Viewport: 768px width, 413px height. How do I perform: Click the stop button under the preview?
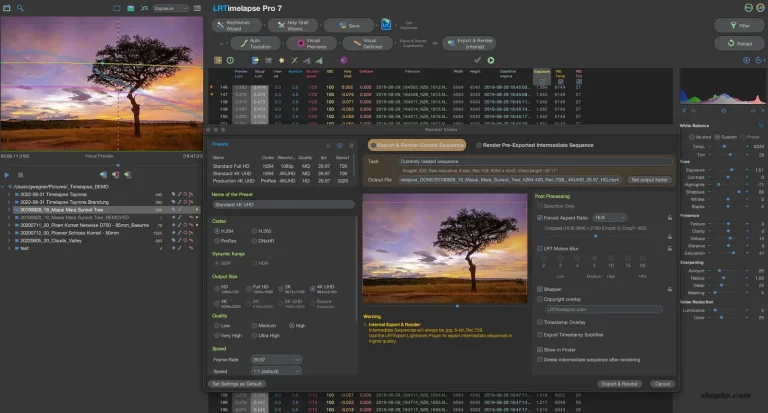21,175
